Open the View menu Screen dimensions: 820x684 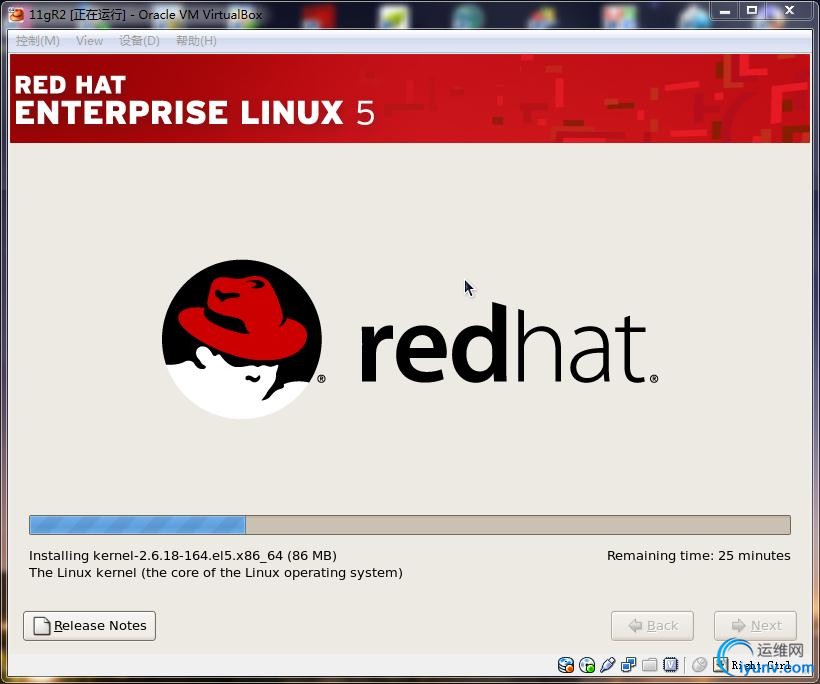click(89, 41)
